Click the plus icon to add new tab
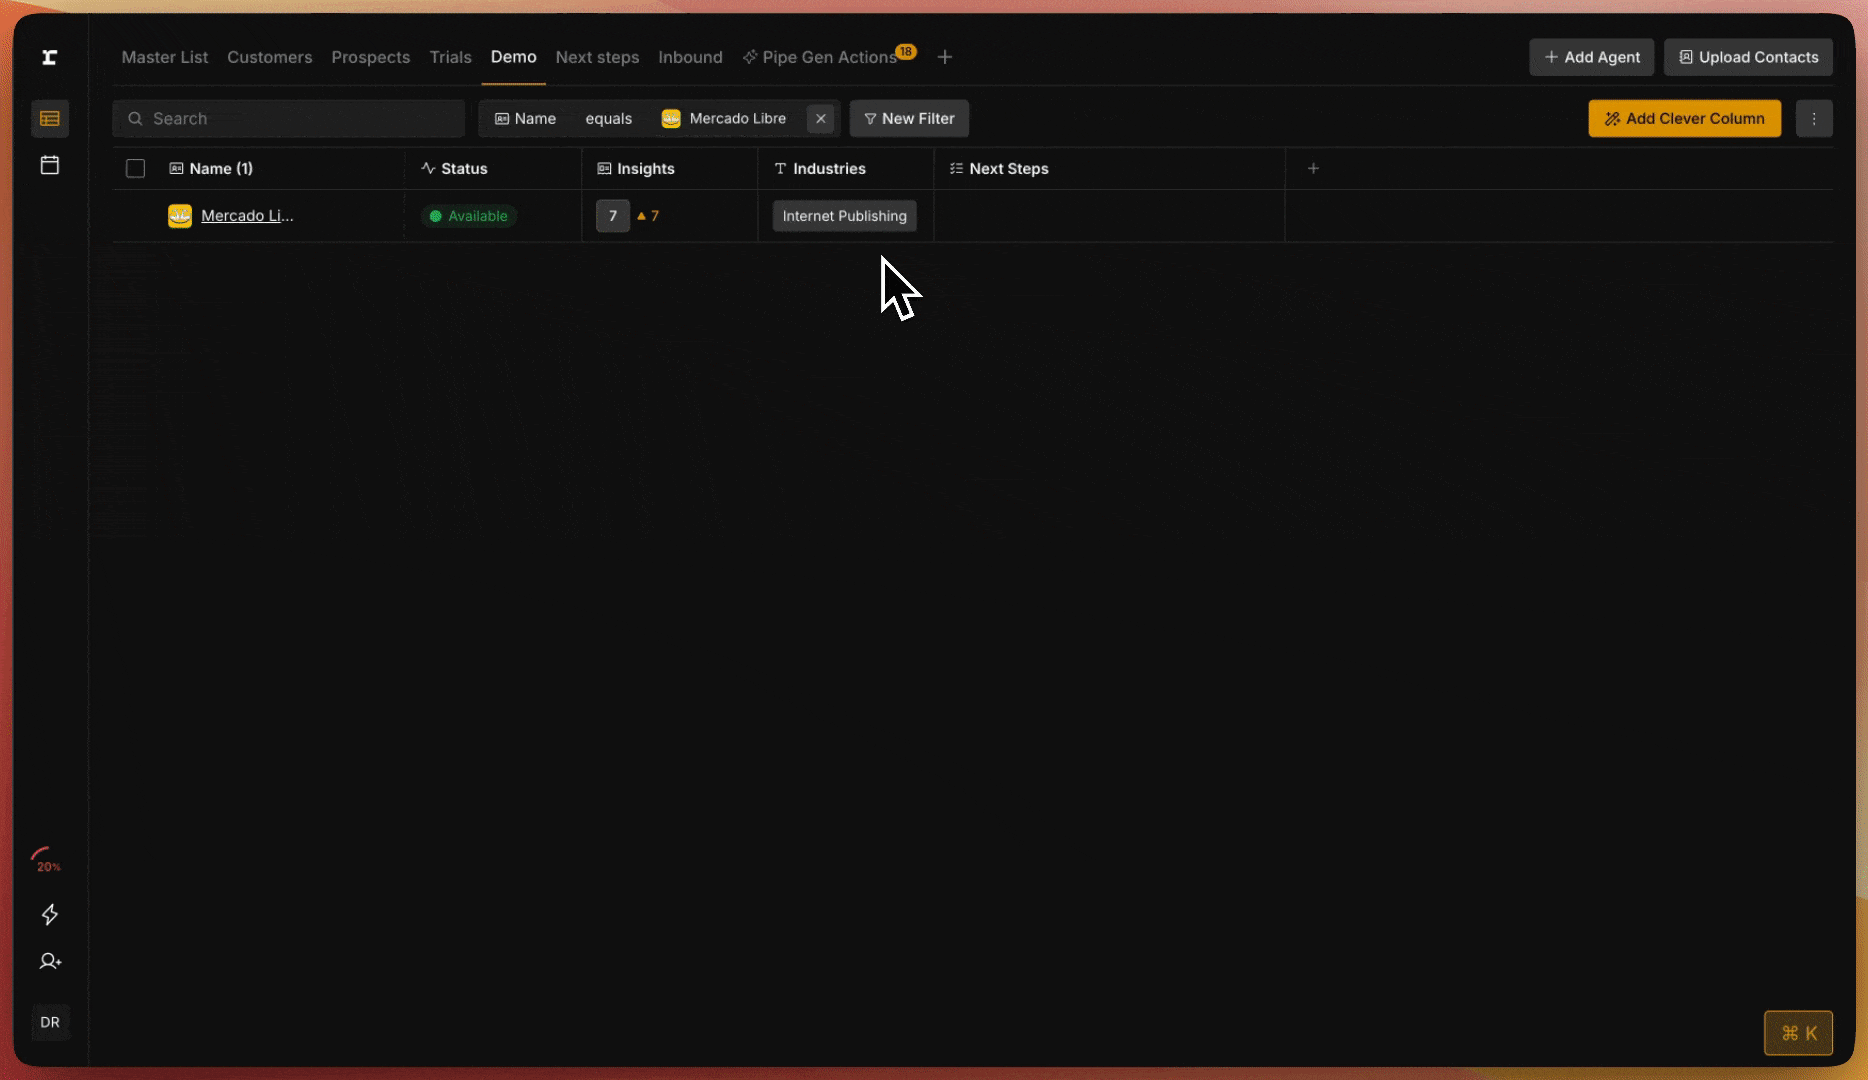 [944, 57]
